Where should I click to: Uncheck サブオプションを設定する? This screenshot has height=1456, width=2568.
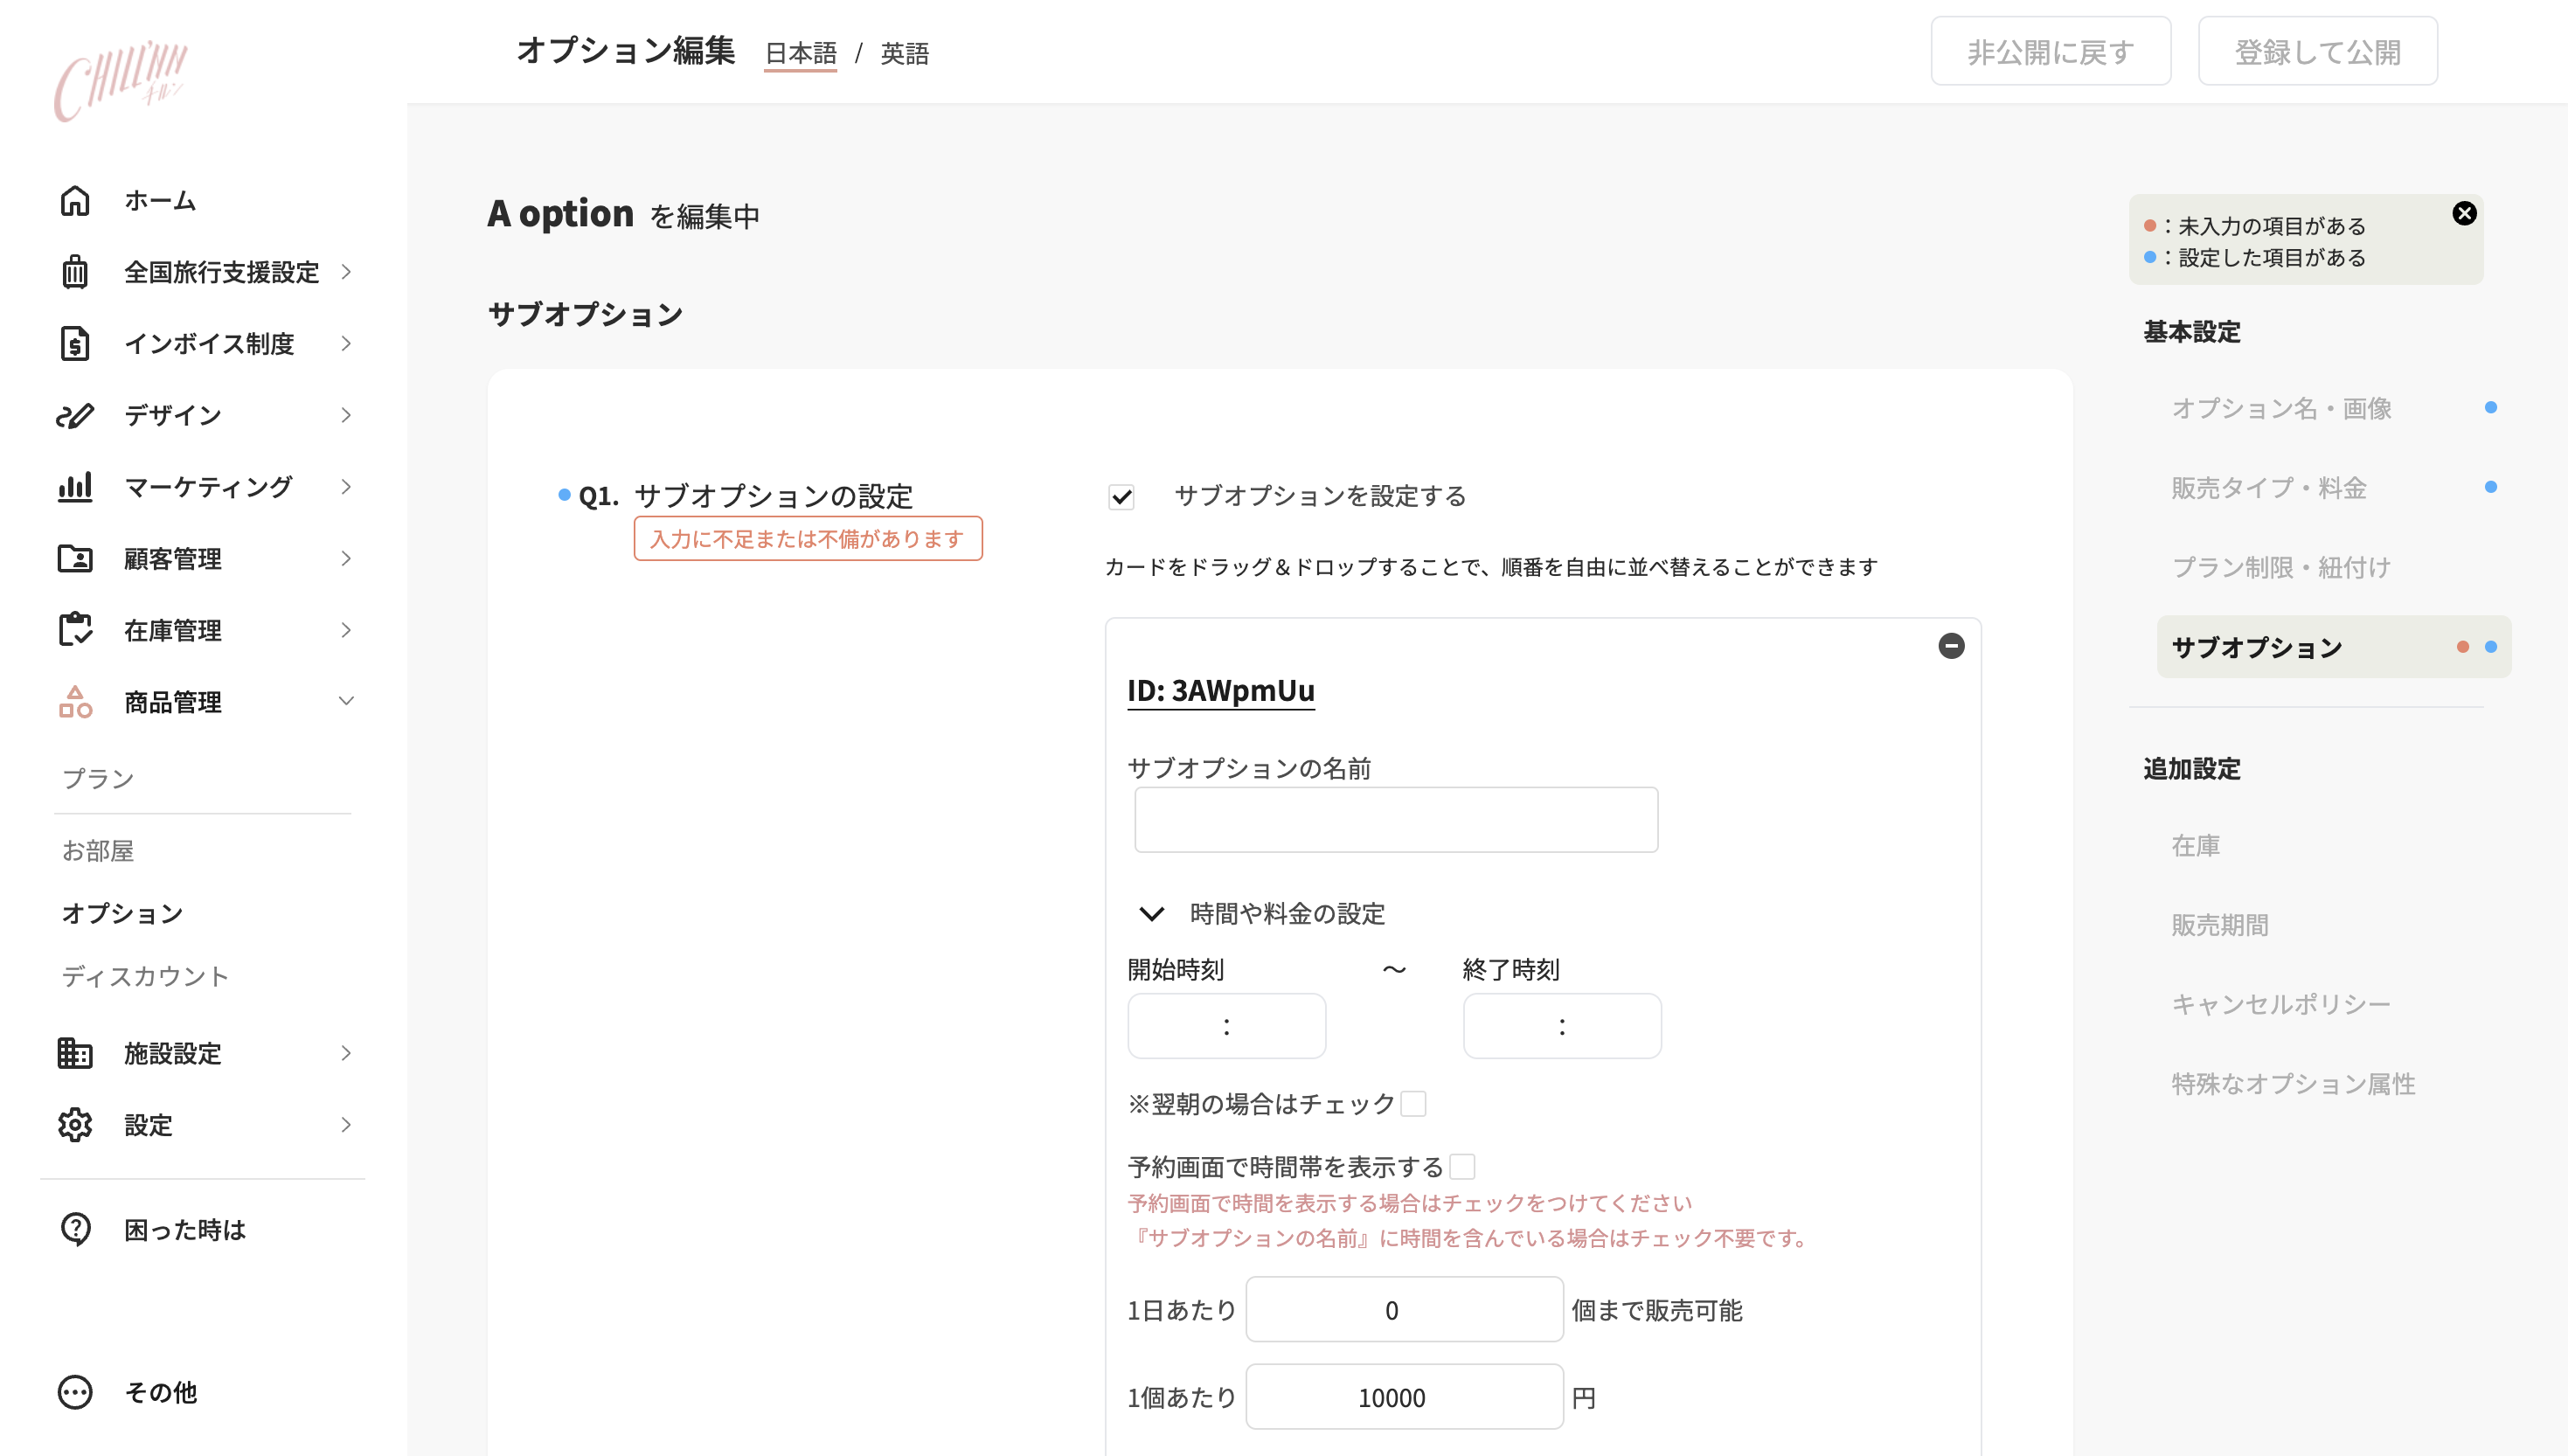(1122, 497)
